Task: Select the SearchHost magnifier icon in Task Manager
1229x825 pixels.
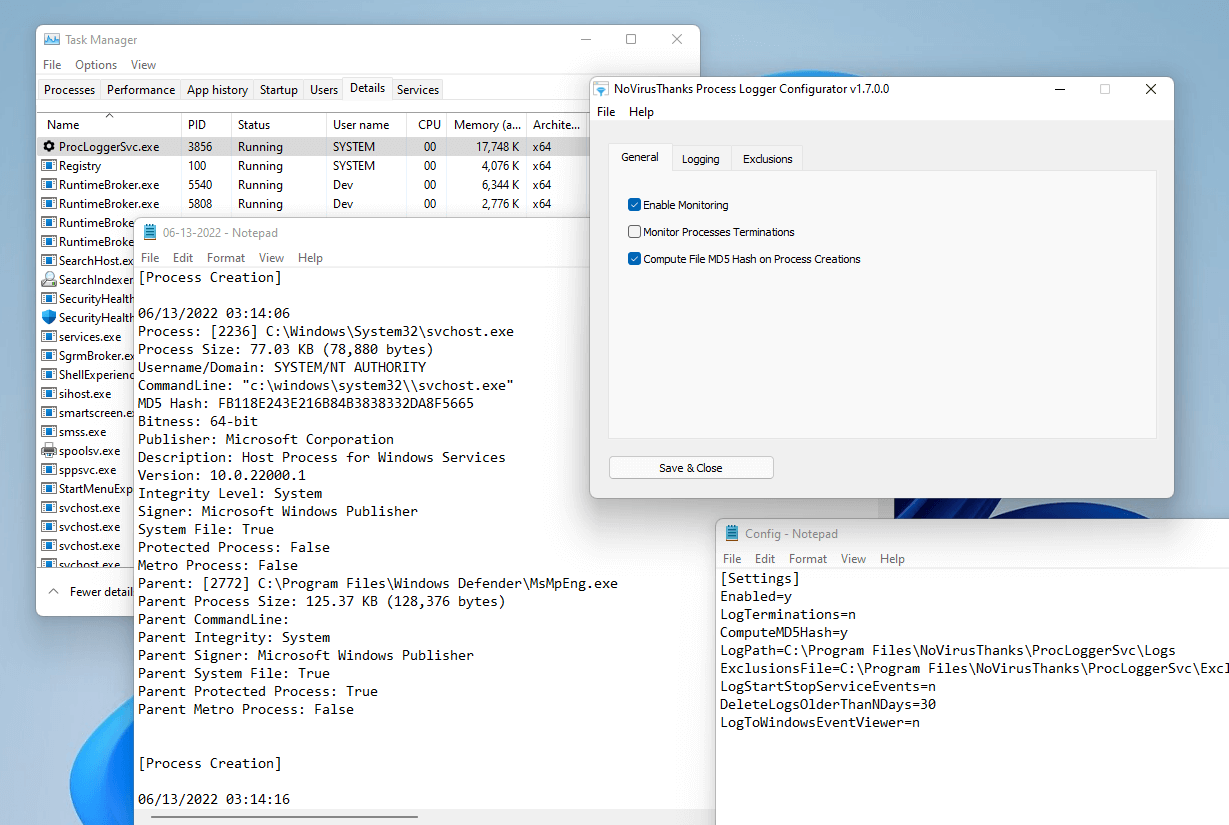Action: click(49, 261)
